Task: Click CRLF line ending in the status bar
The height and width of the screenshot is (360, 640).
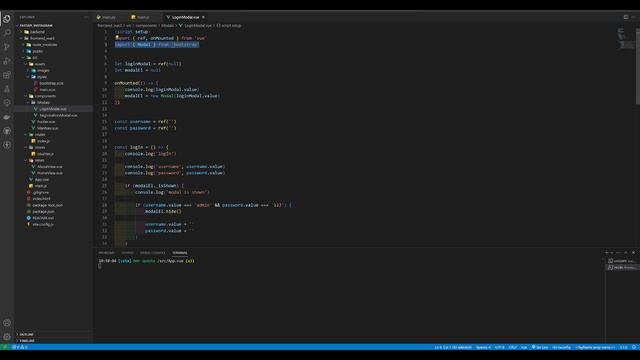Action: pyautogui.click(x=513, y=347)
